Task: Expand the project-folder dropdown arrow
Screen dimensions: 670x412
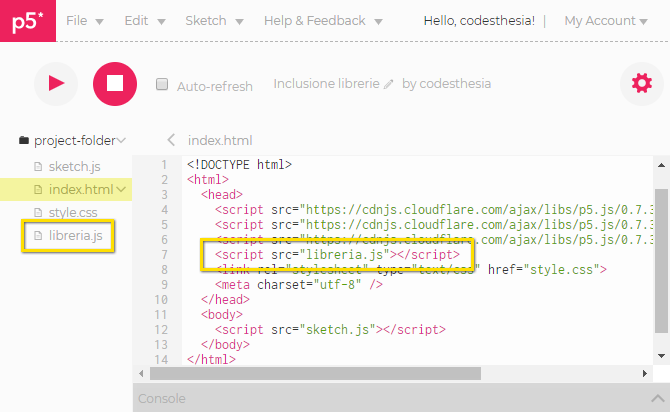Action: click(x=121, y=141)
